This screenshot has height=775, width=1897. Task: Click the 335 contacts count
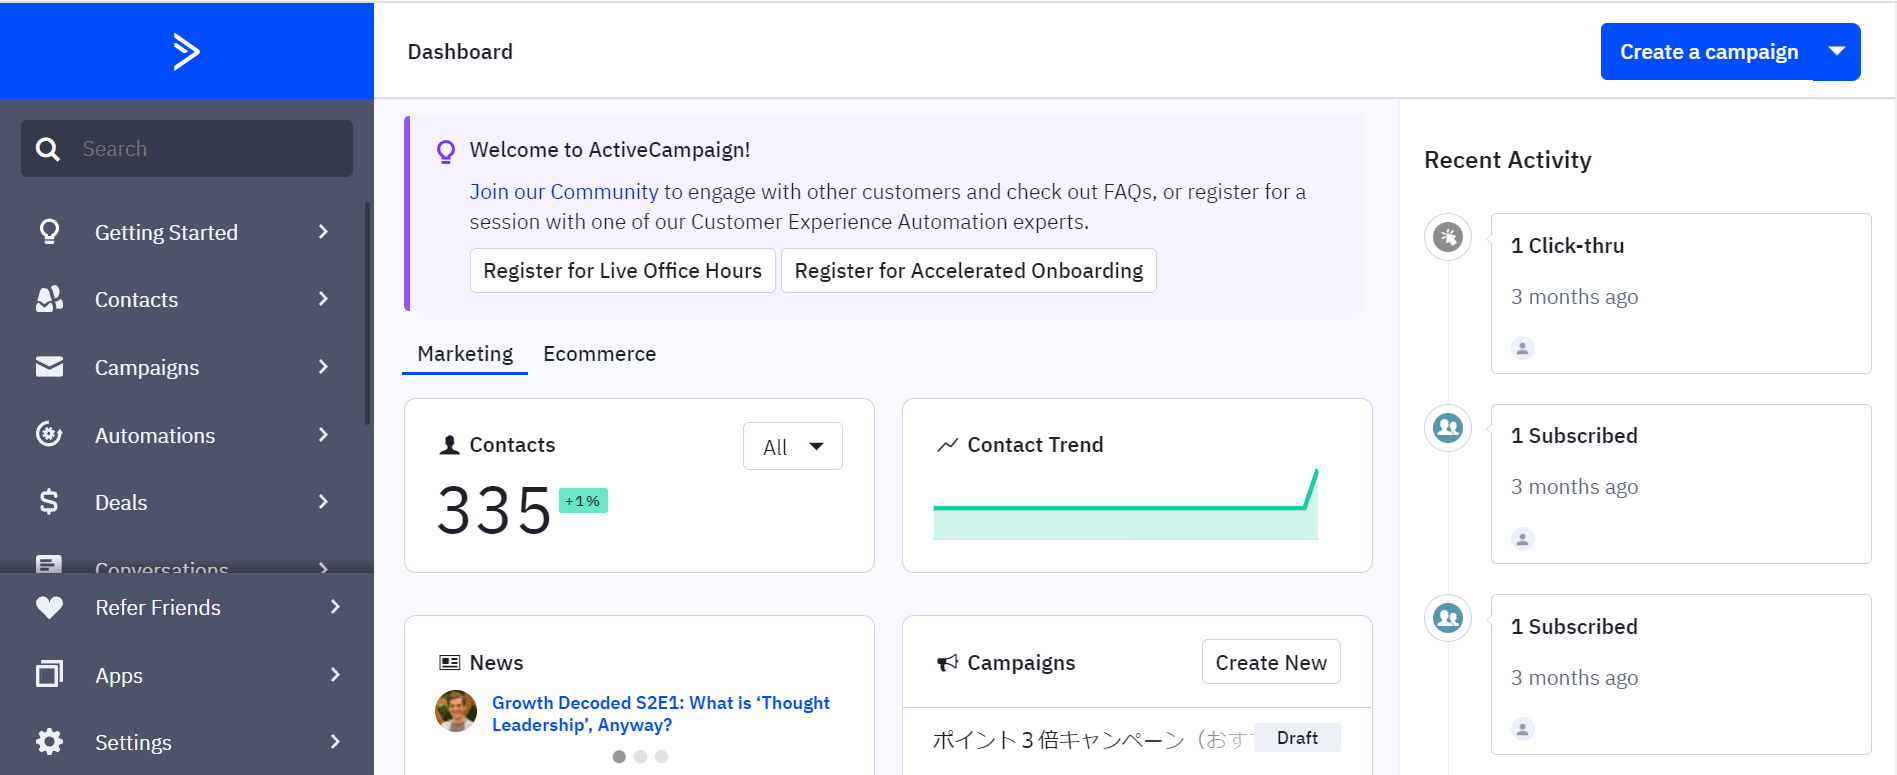(495, 511)
